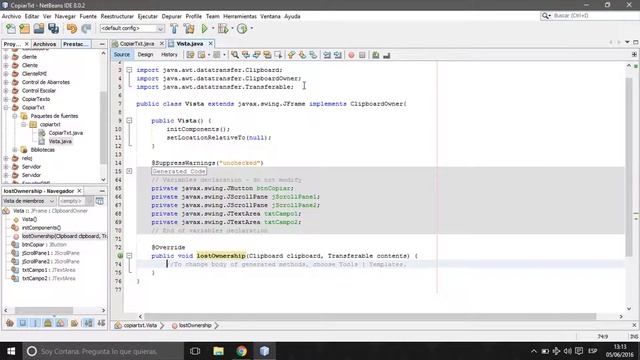The image size is (640, 360).
Task: Open the Herramientas menu
Action: coord(240,16)
